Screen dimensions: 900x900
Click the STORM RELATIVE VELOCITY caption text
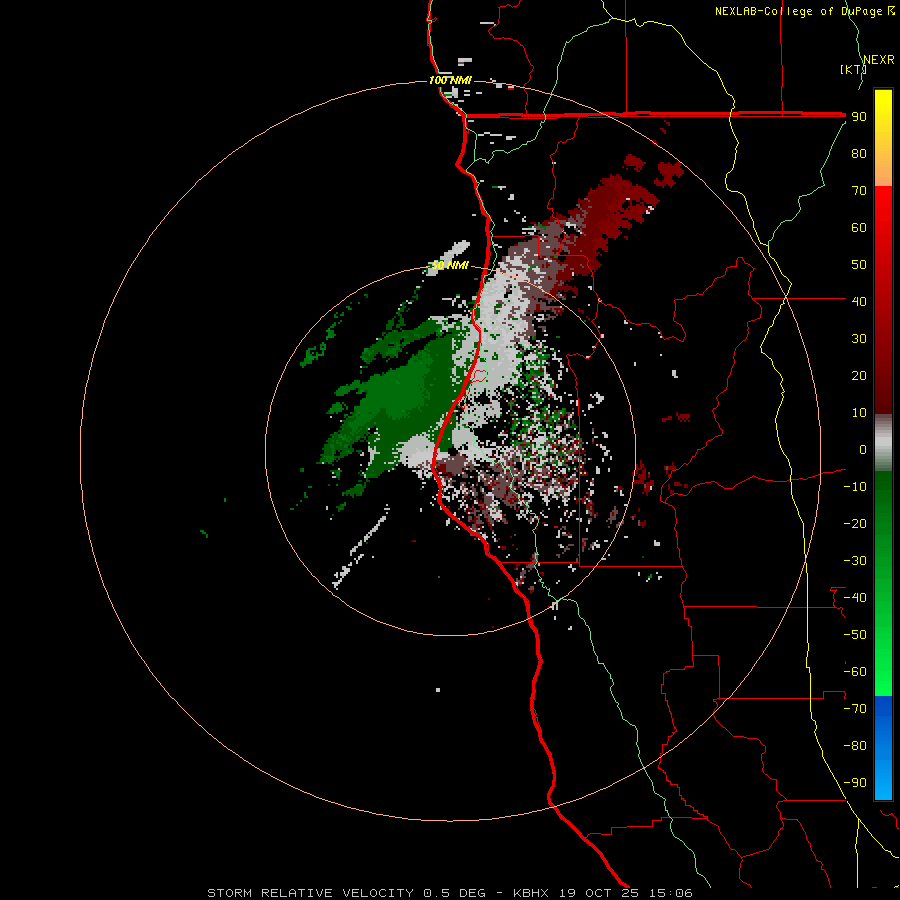pos(310,893)
